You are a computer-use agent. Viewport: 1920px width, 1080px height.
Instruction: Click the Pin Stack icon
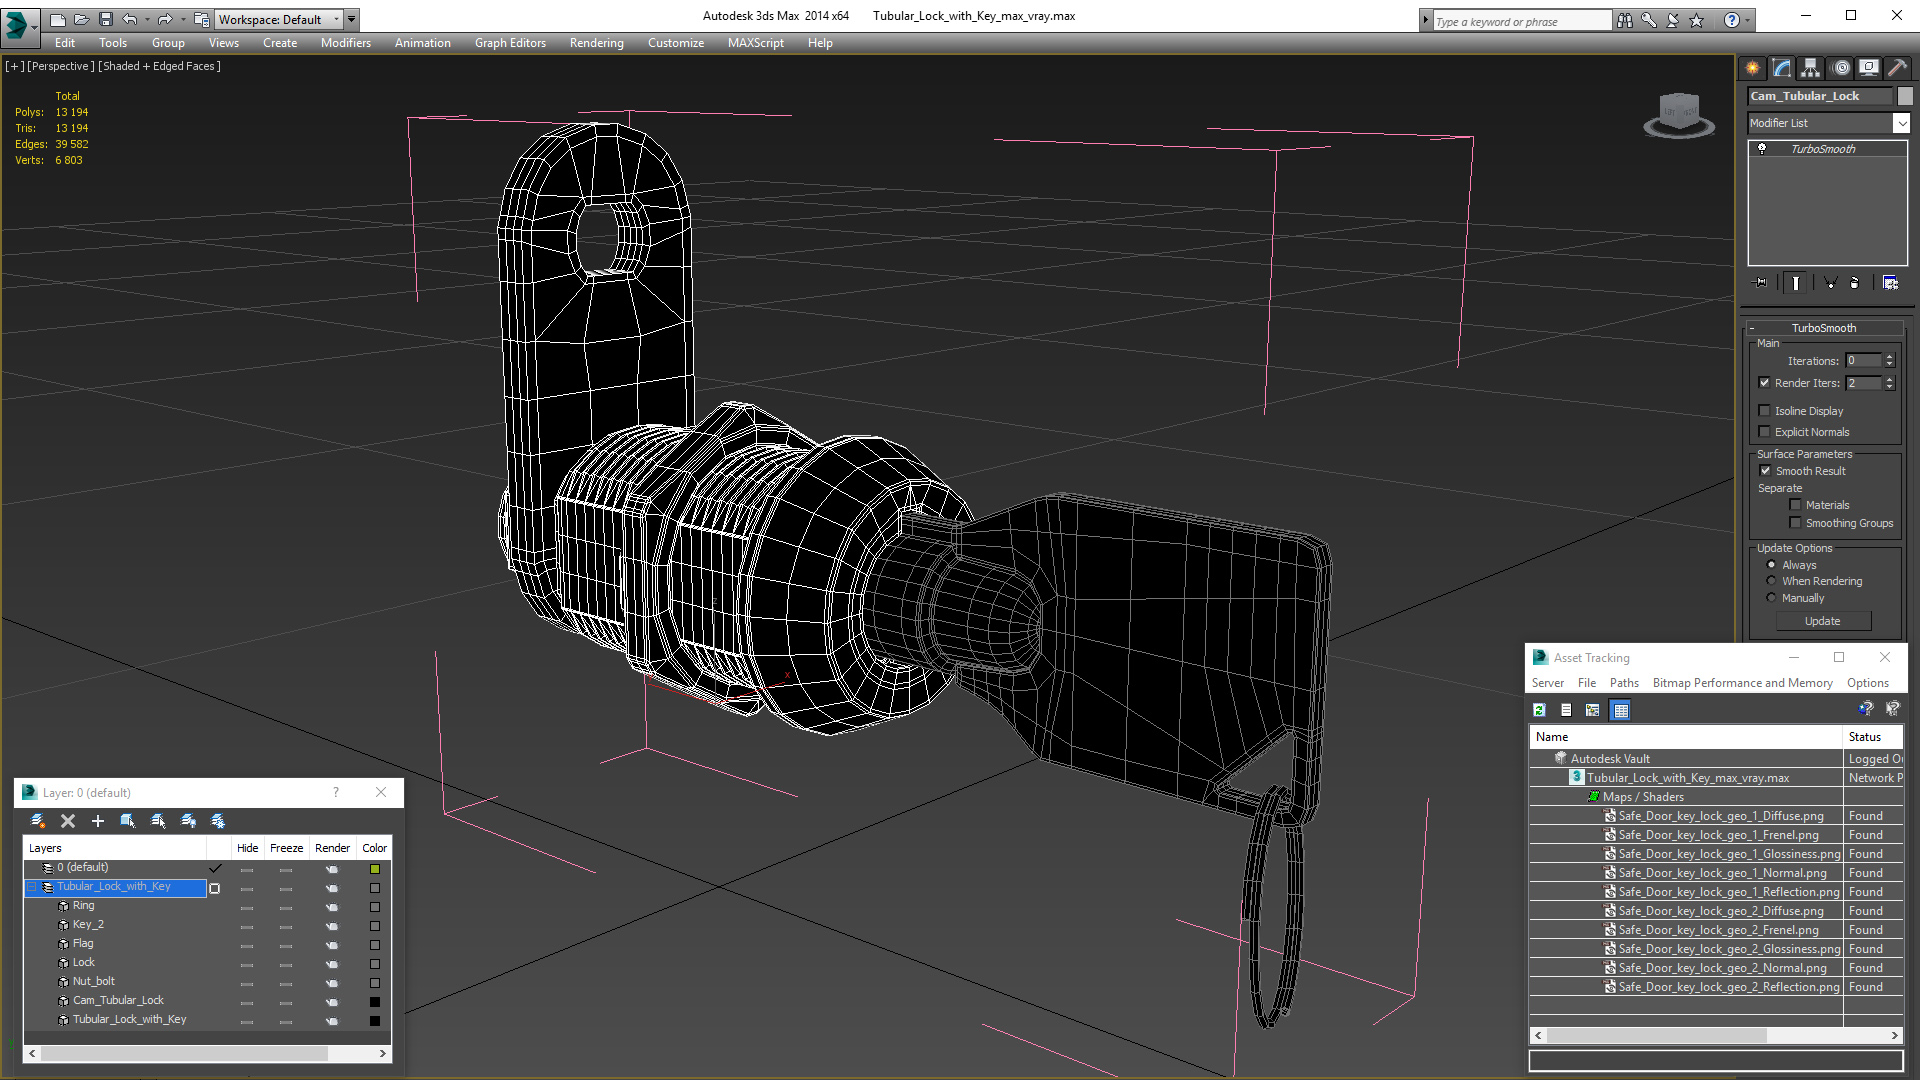(x=1762, y=283)
